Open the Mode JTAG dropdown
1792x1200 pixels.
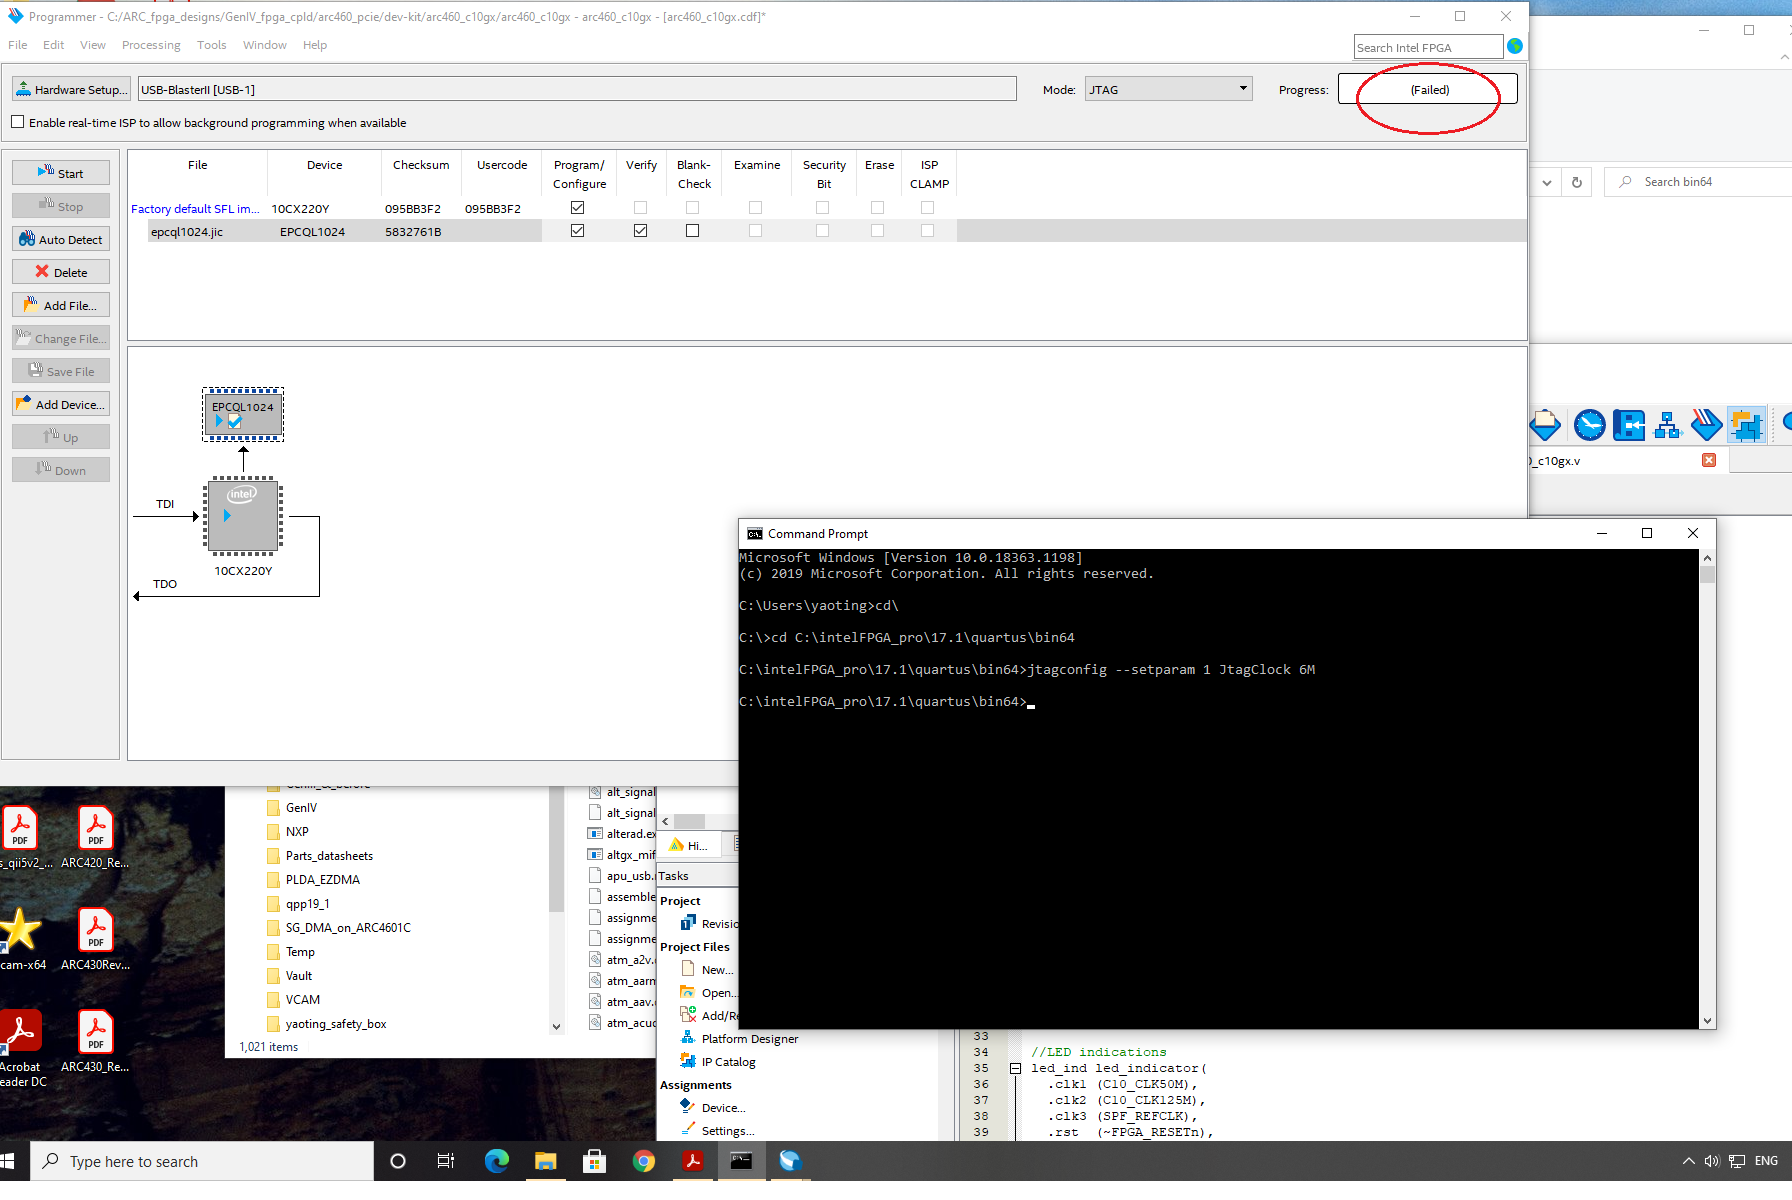point(1168,89)
